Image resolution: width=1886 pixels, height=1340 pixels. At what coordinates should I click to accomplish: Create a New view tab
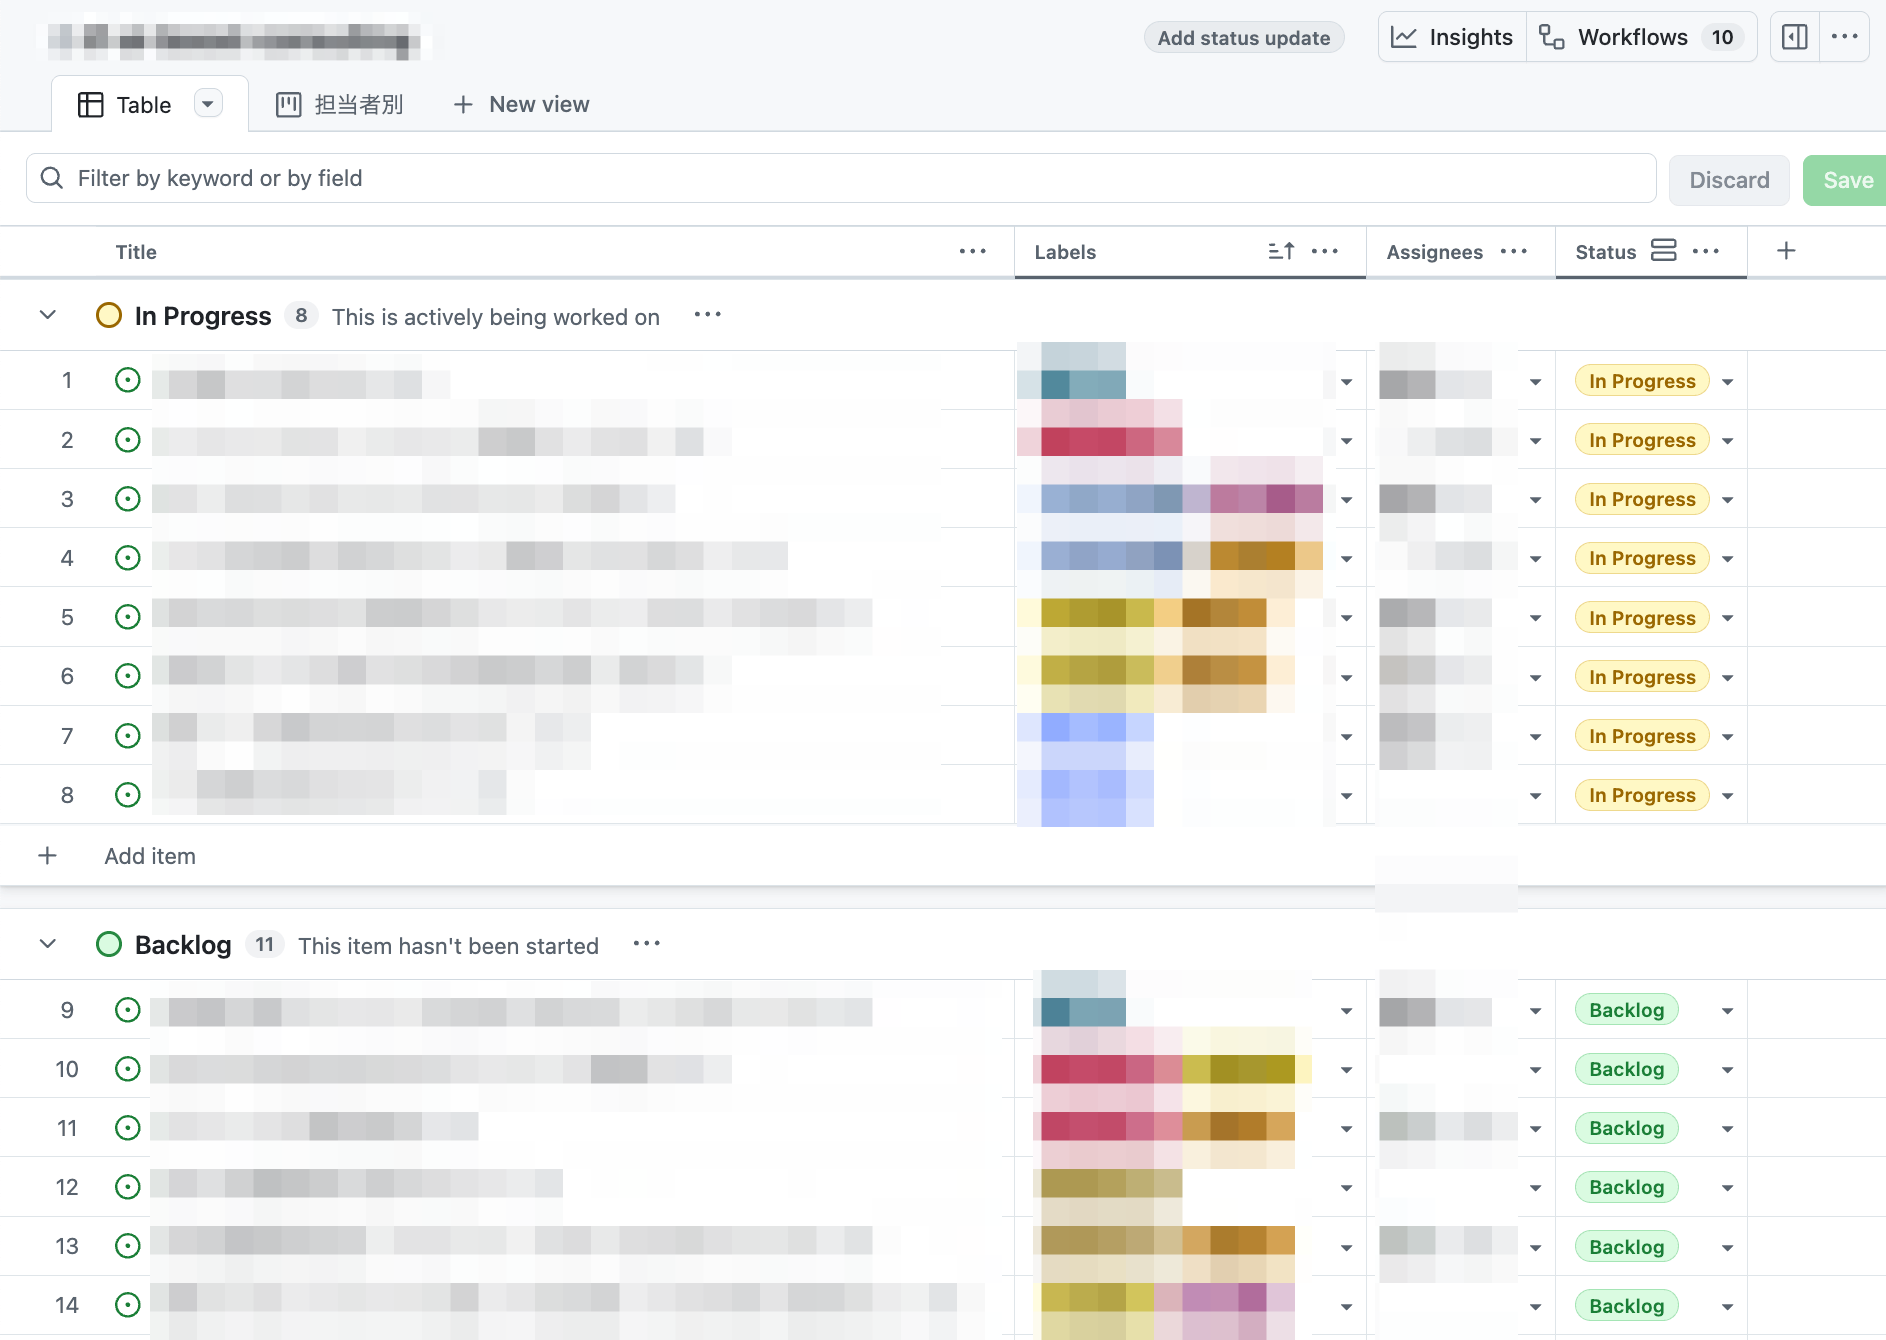click(521, 104)
